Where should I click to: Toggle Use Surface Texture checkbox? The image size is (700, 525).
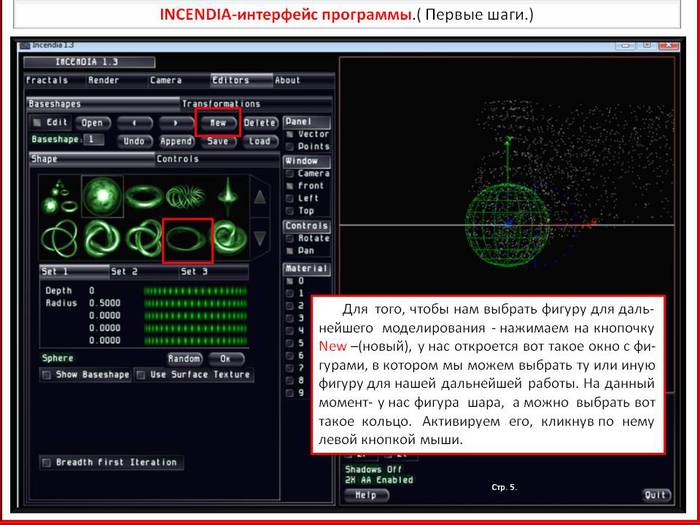tap(141, 375)
